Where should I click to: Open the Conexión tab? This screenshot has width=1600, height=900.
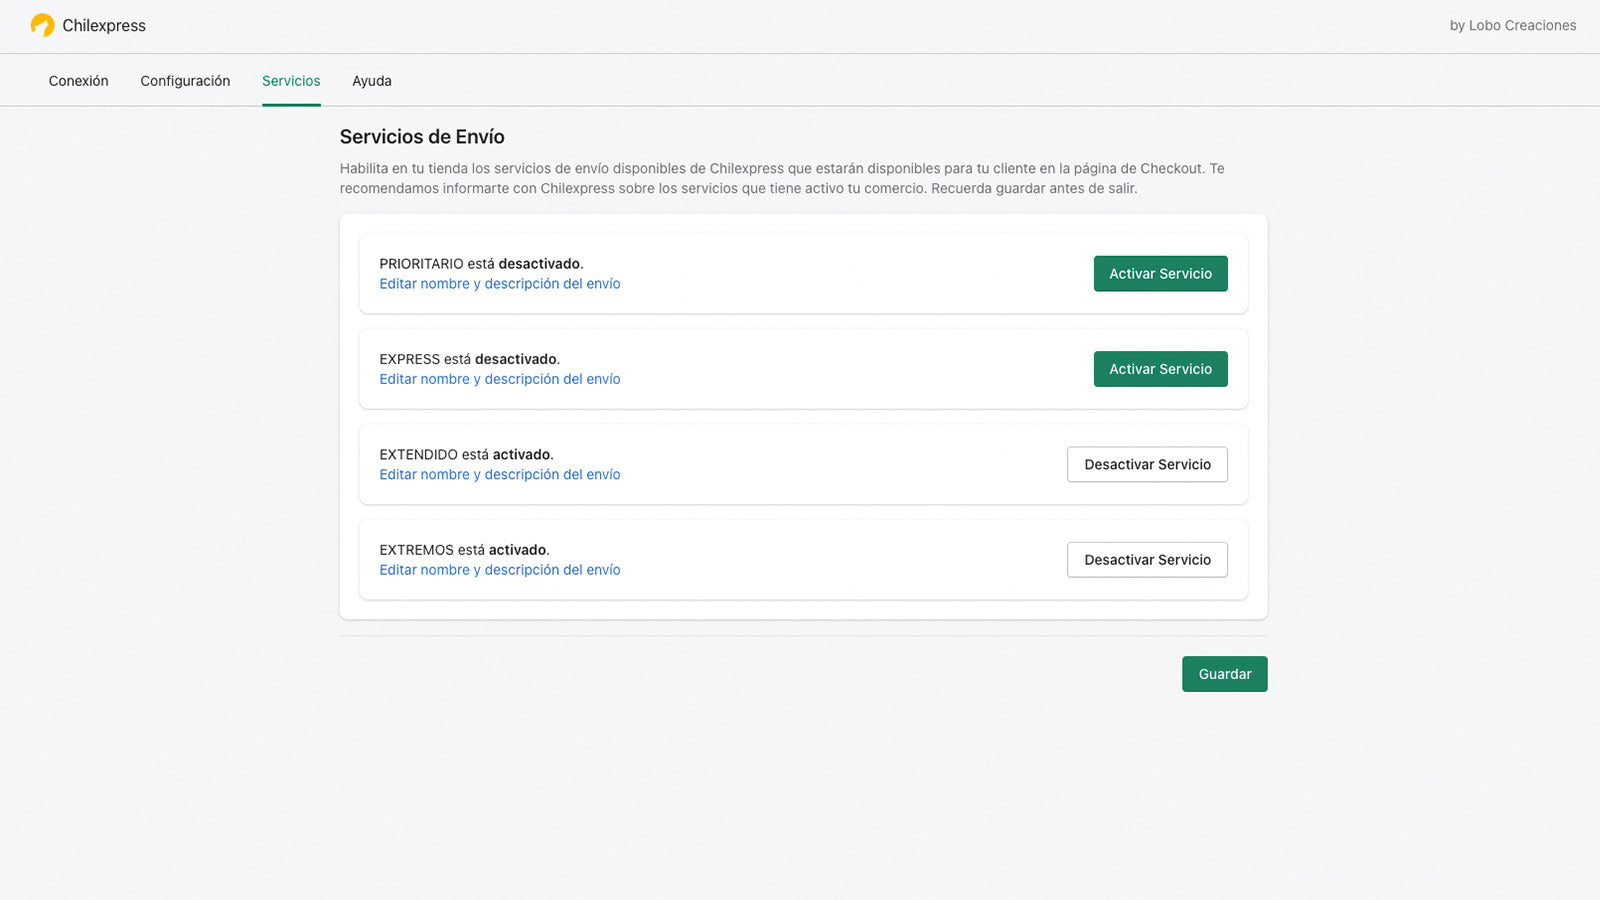pos(78,81)
